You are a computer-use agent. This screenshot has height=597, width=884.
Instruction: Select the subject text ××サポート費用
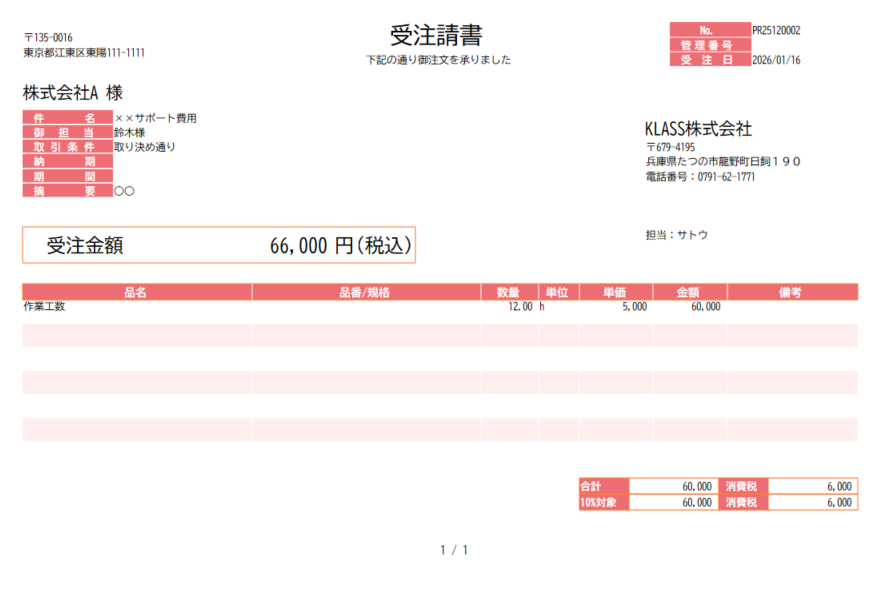pyautogui.click(x=155, y=118)
